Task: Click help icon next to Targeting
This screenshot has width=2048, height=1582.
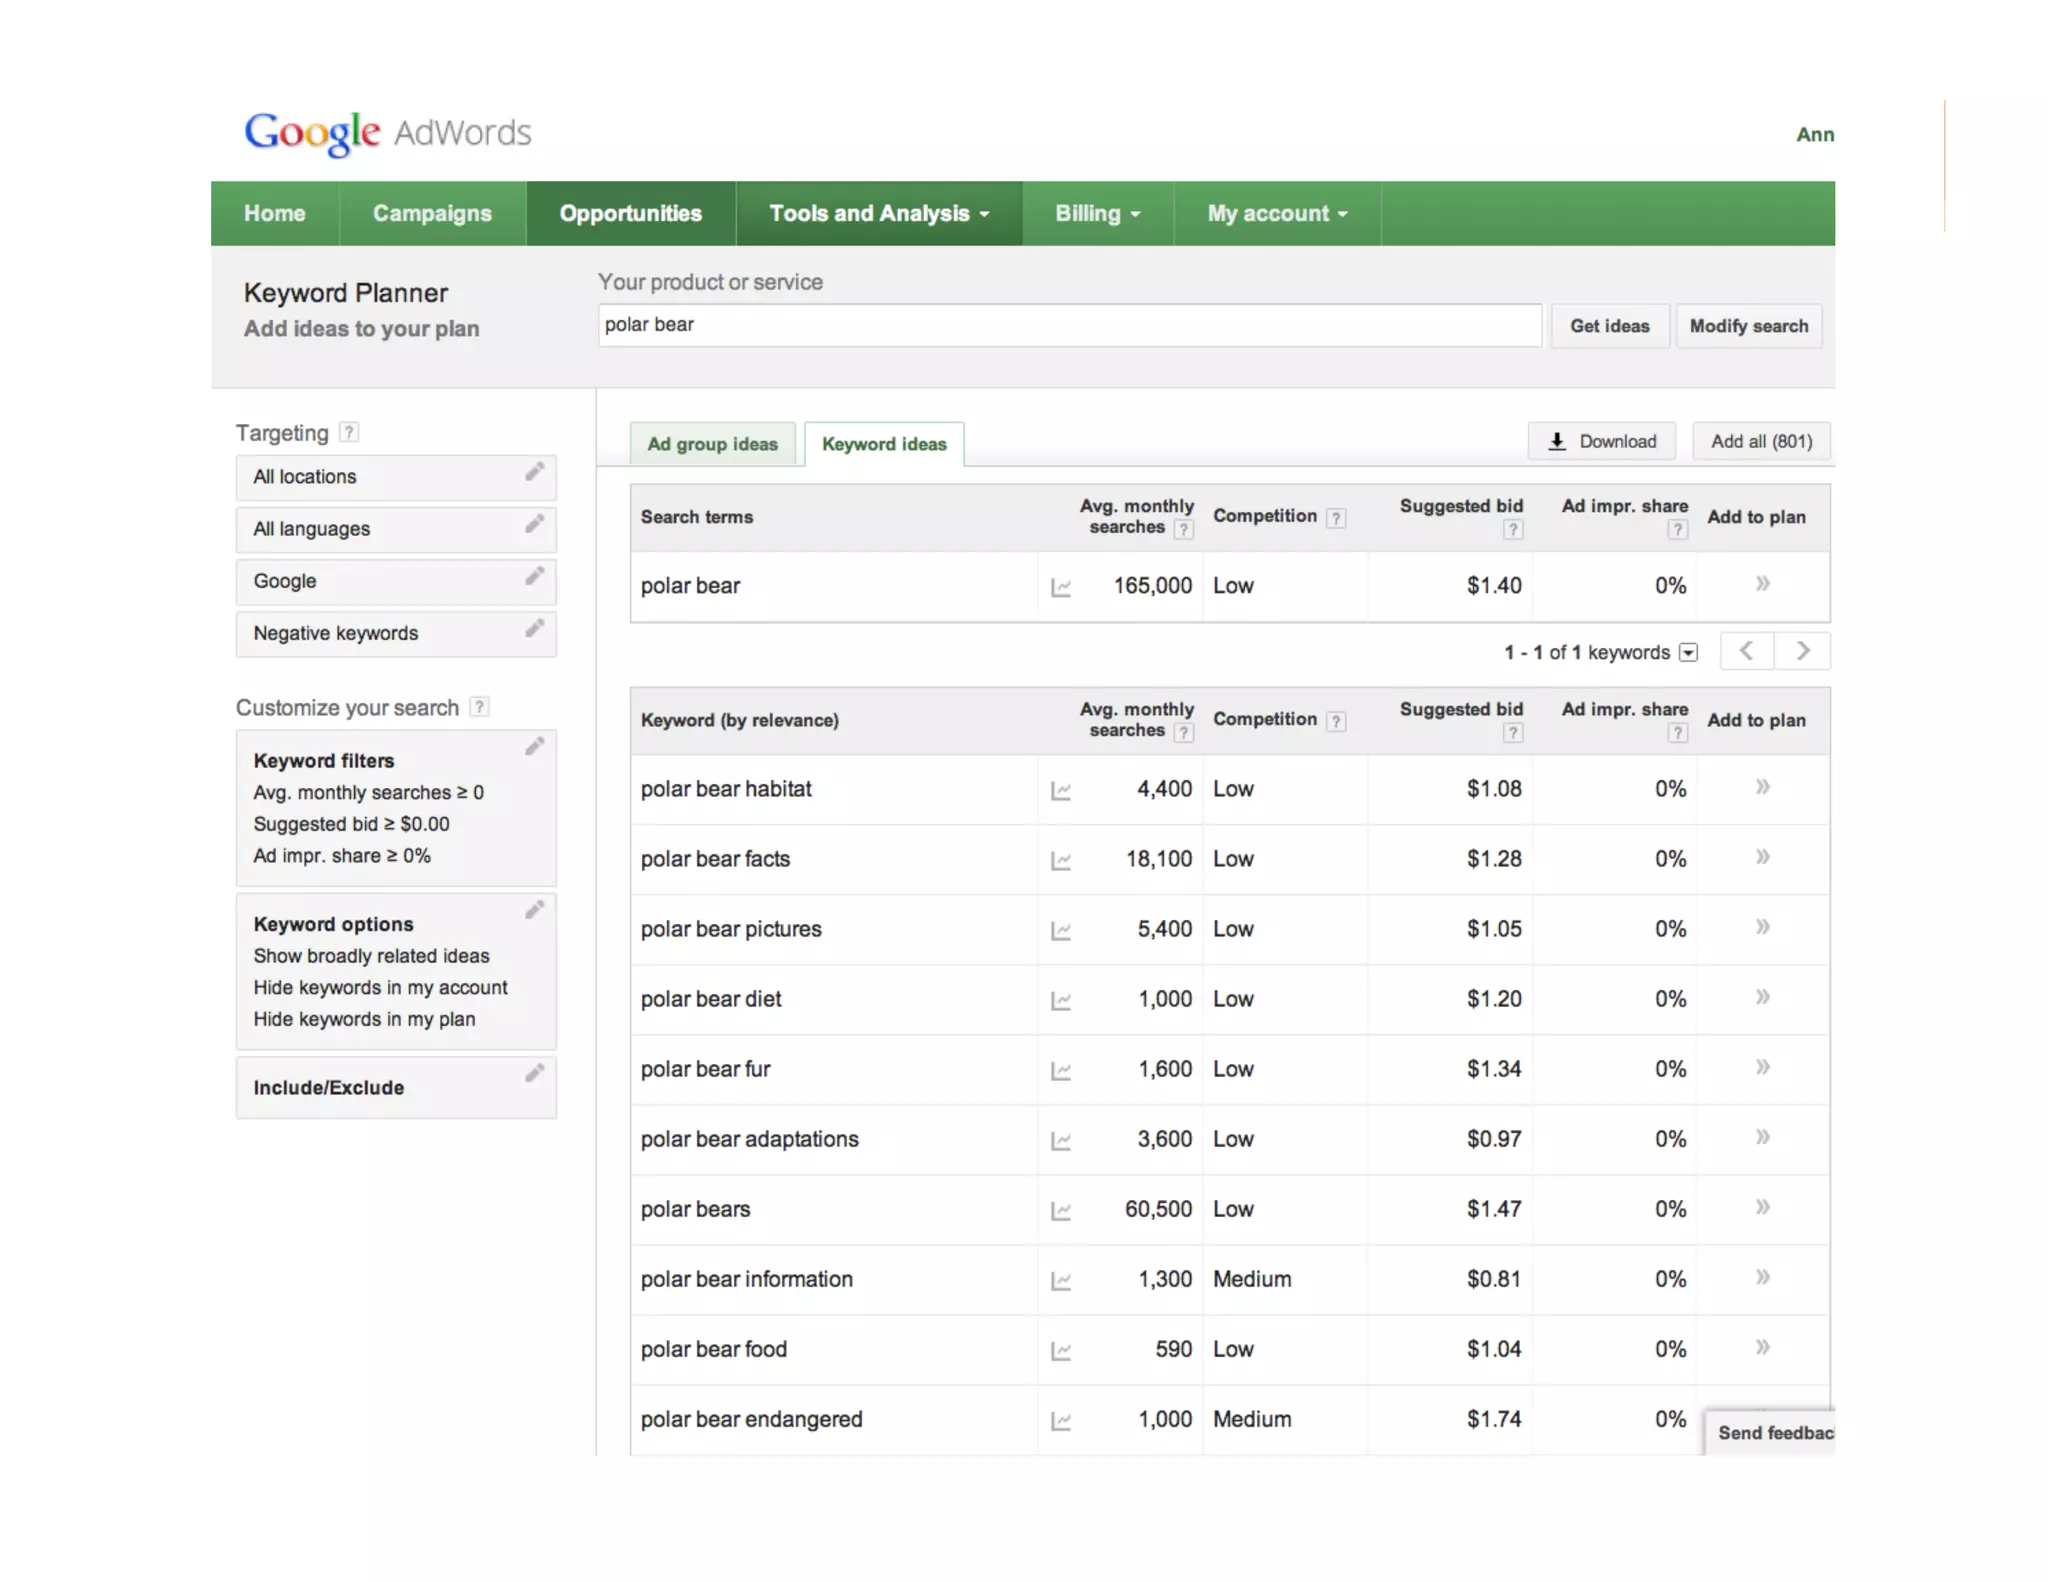Action: [x=348, y=432]
